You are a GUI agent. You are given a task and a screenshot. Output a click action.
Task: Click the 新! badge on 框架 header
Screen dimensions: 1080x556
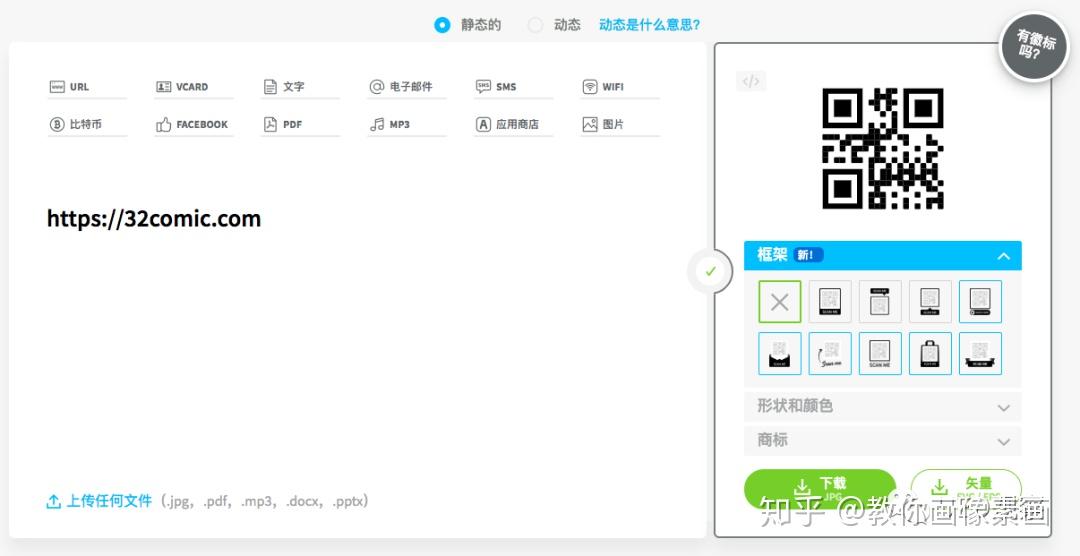tap(808, 255)
